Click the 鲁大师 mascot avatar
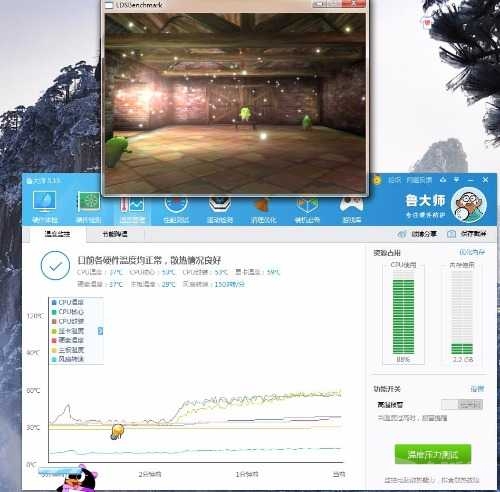Viewport: 500px width, 492px height. [468, 205]
